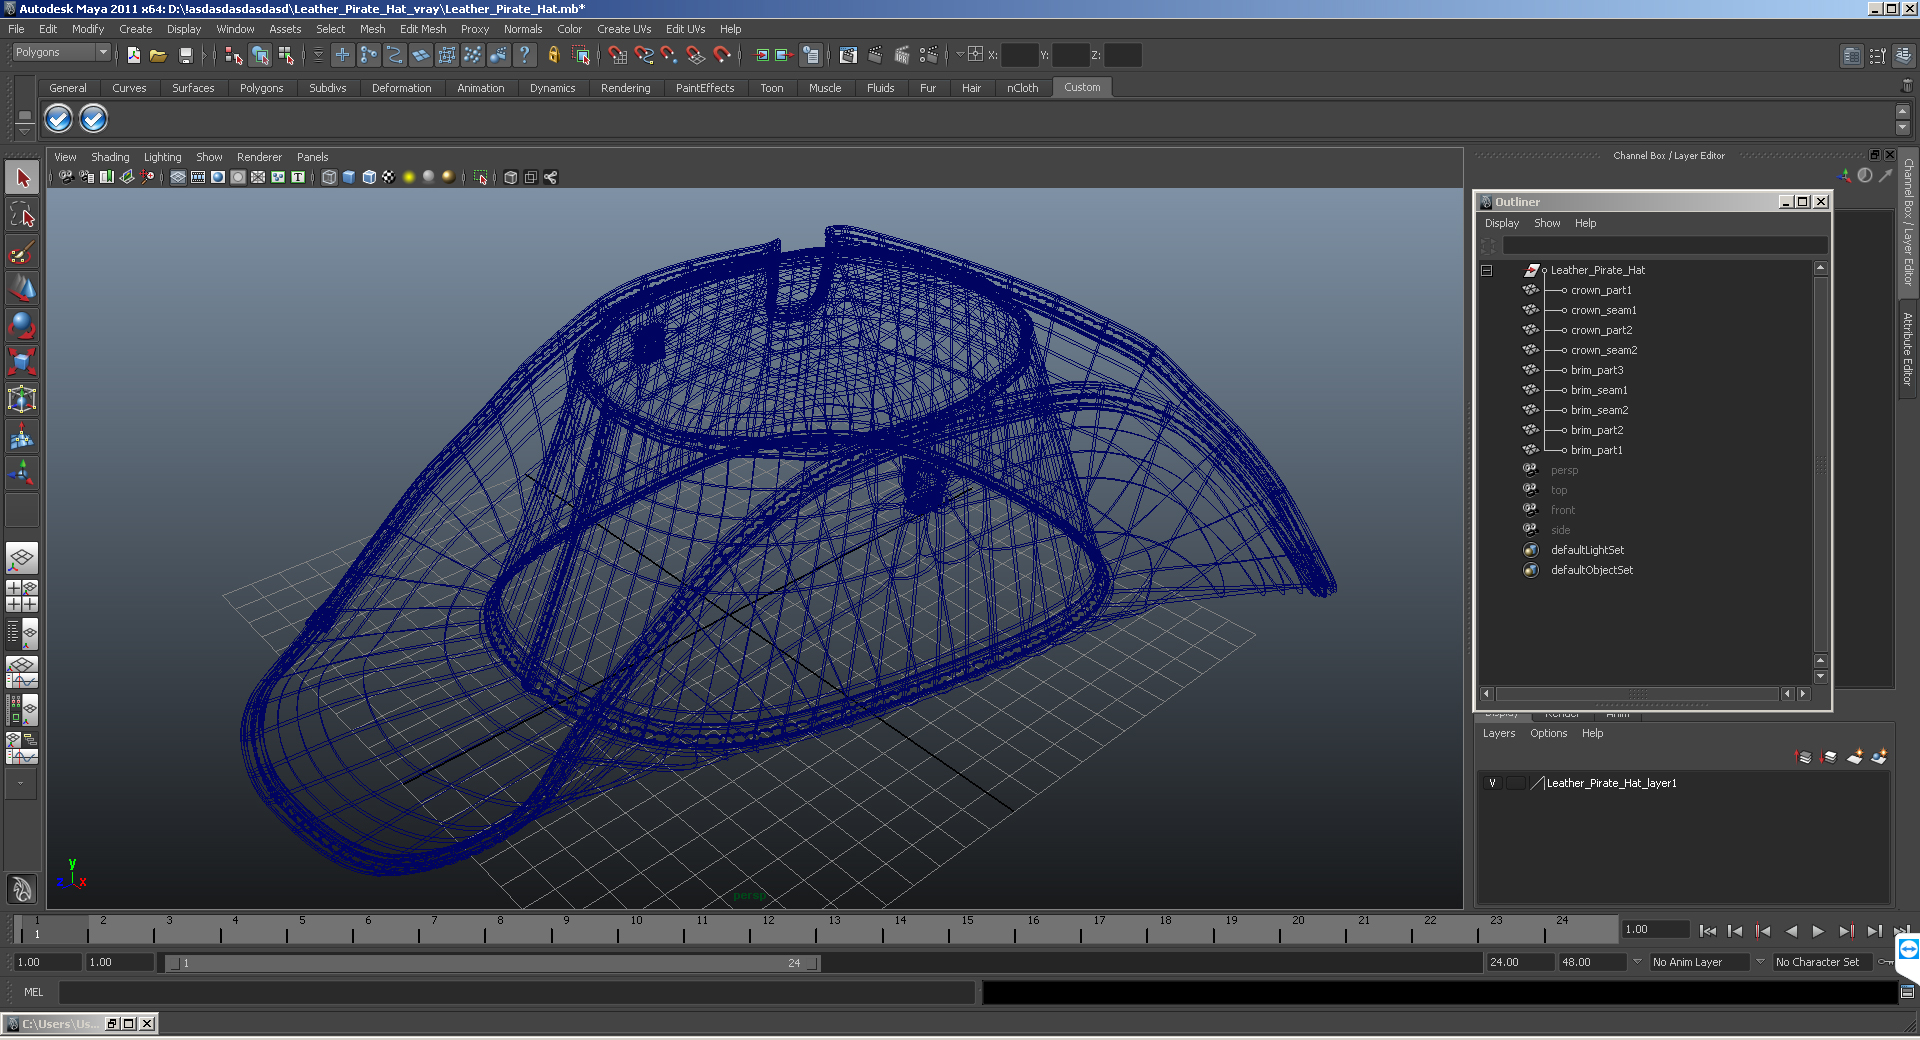Image resolution: width=1920 pixels, height=1040 pixels.
Task: Click the Lock current selection padlock
Action: coord(554,56)
